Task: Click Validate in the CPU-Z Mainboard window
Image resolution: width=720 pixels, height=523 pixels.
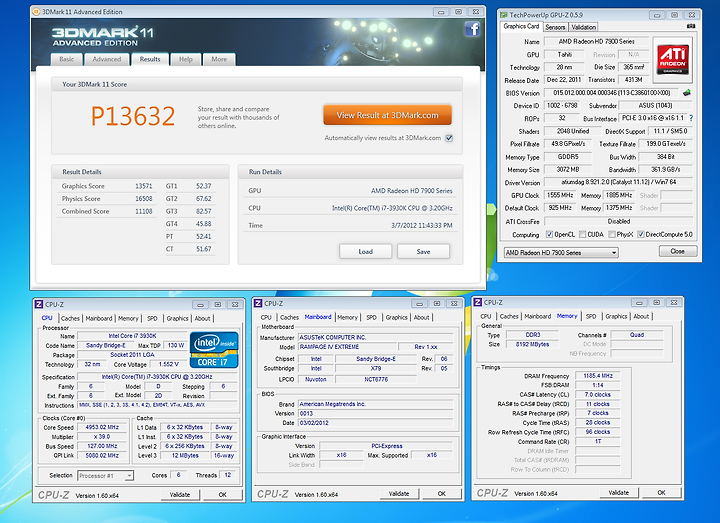Action: click(399, 494)
